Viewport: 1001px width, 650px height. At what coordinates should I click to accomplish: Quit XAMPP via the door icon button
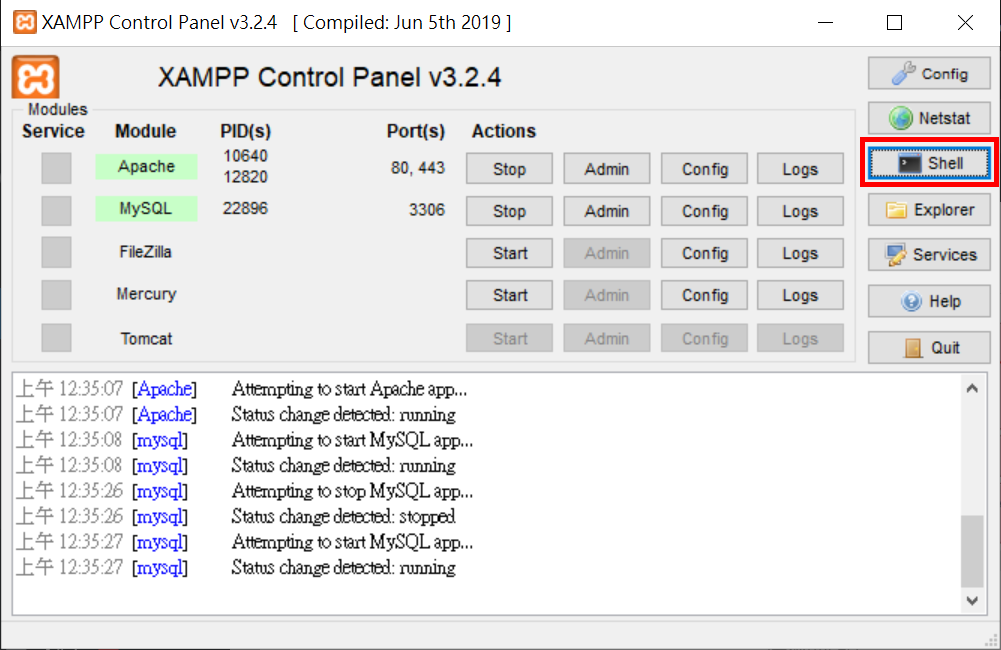[929, 347]
